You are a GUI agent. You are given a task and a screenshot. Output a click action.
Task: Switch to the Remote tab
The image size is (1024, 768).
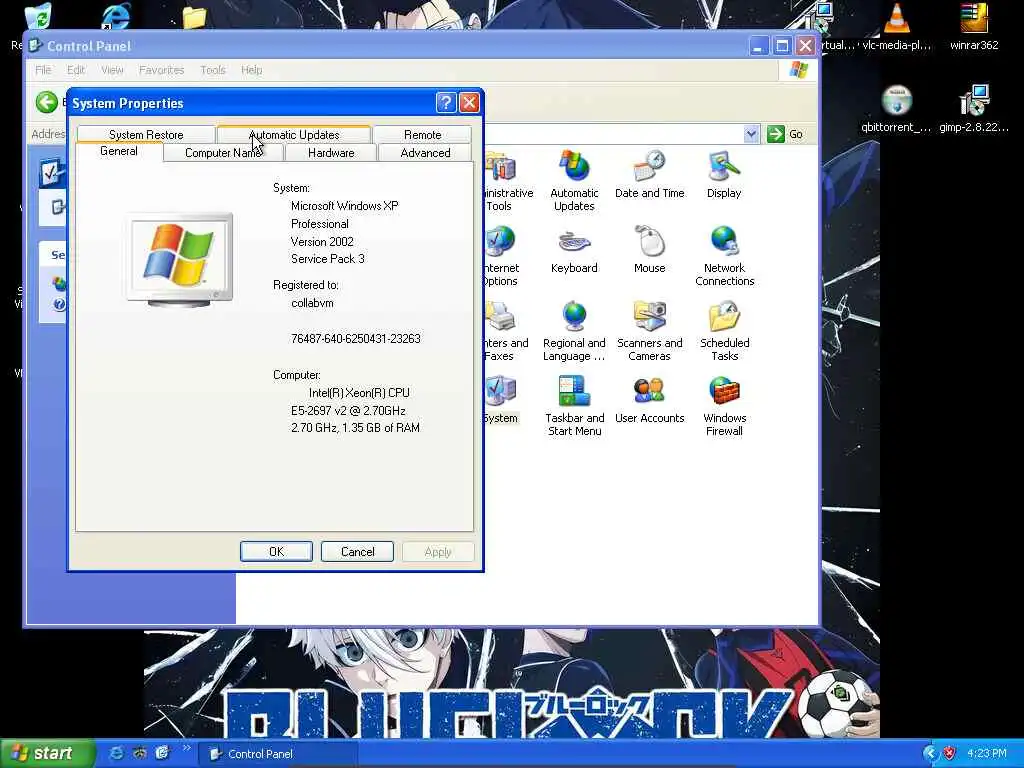423,135
